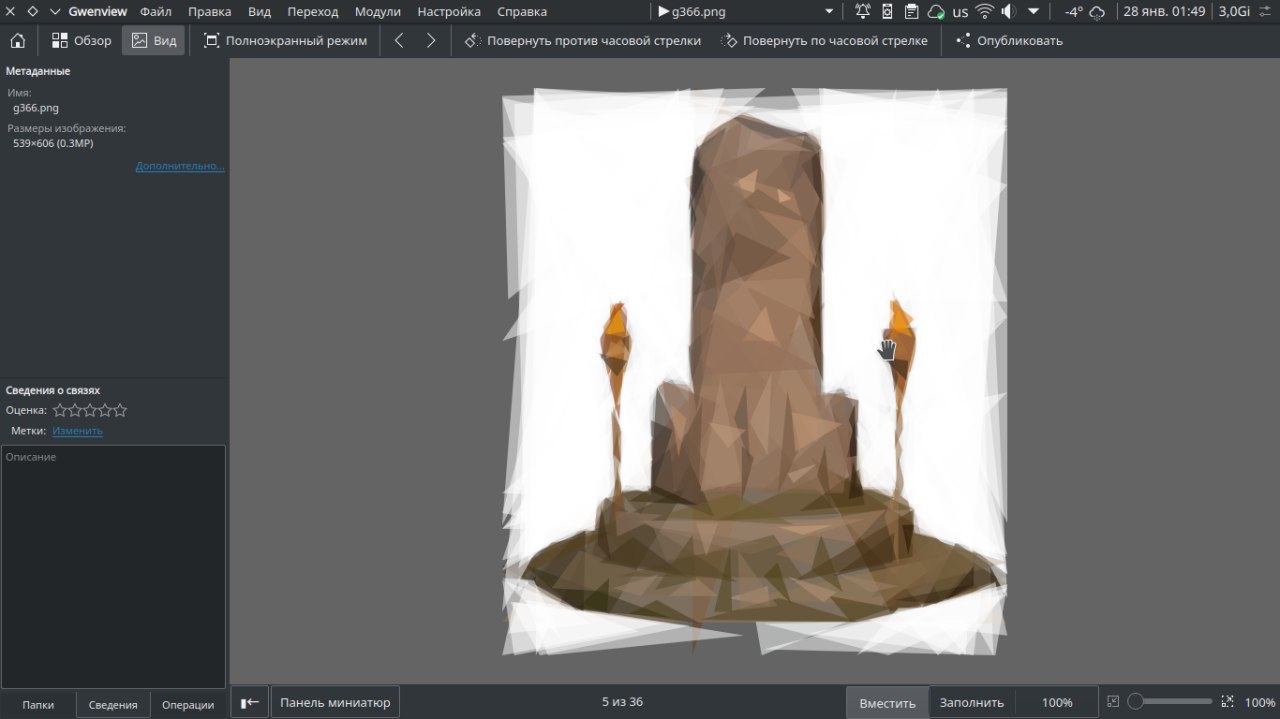The height and width of the screenshot is (719, 1280).
Task: Click the 539×606 (0.3MP) size value
Action: pyautogui.click(x=54, y=143)
